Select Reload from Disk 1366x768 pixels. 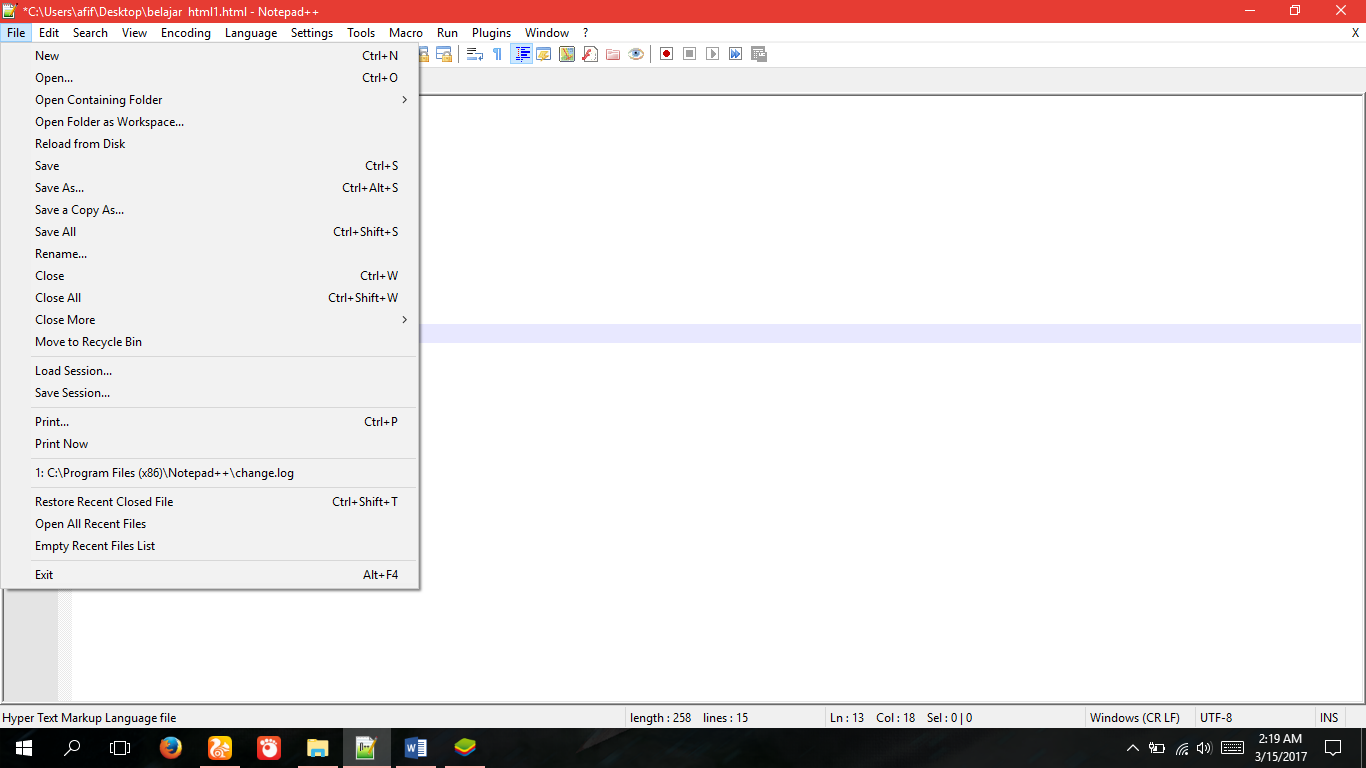[x=210, y=144]
